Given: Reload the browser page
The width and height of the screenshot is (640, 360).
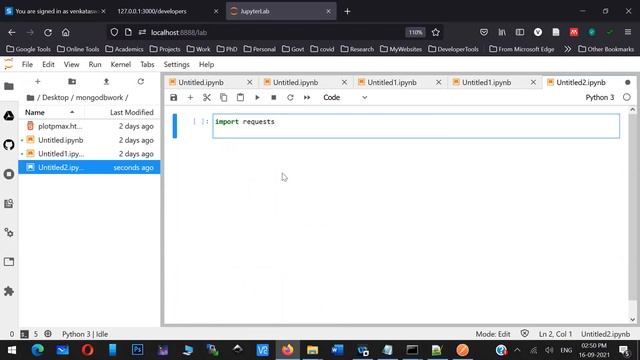Looking at the screenshot, I should click(x=48, y=32).
